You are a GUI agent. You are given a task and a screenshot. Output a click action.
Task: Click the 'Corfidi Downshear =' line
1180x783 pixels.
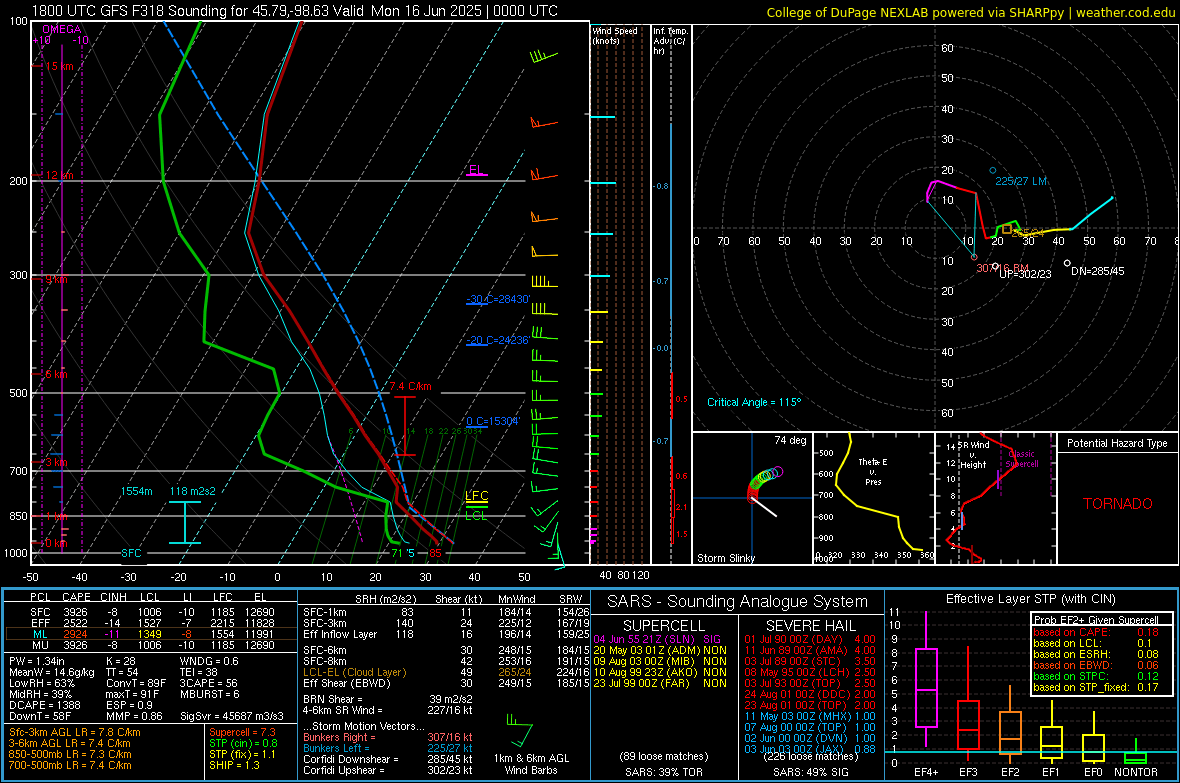(388, 759)
